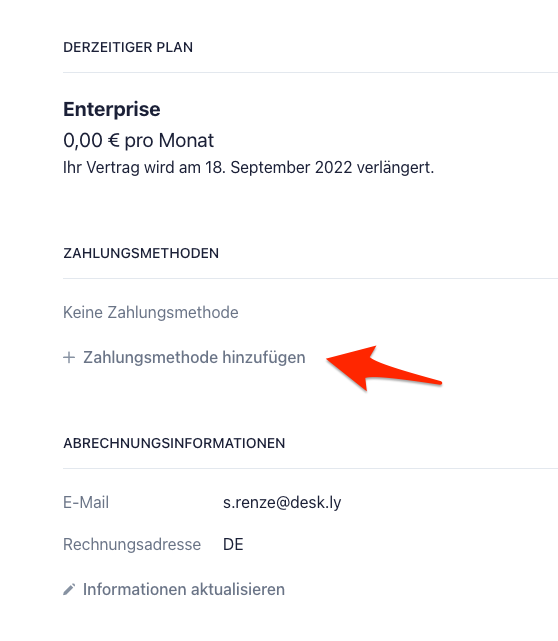Click the E-Mail field label

[86, 502]
